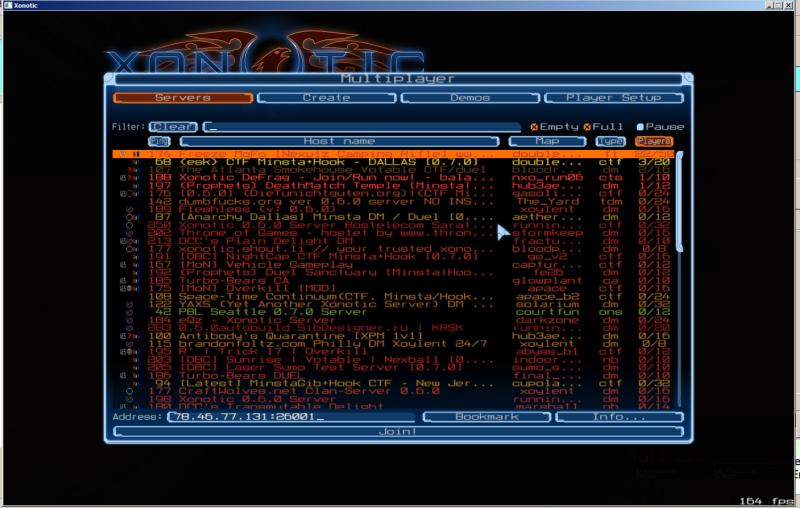Select (esk) CTF Minsta+Hook - DALLAS server

coord(393,162)
